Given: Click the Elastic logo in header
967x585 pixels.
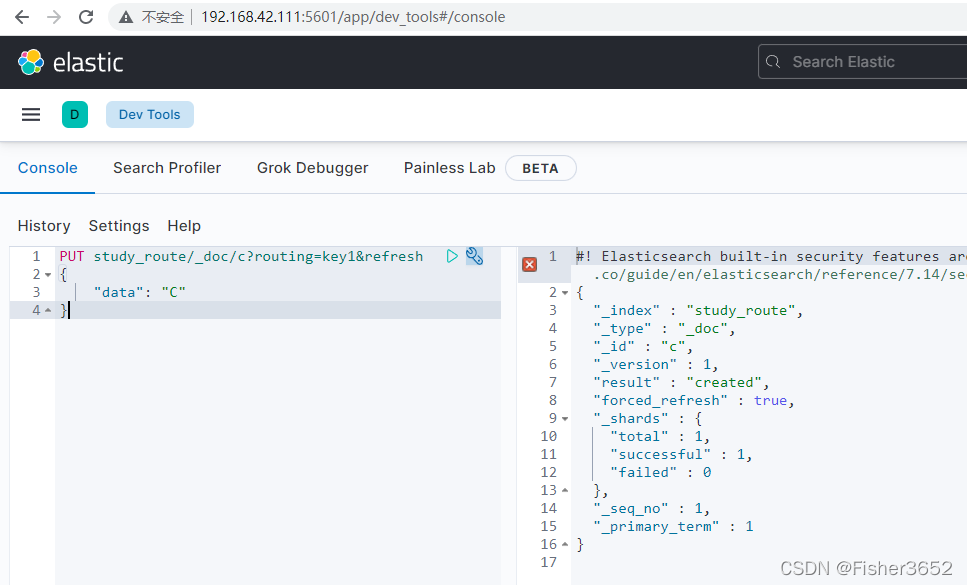Looking at the screenshot, I should pos(70,62).
